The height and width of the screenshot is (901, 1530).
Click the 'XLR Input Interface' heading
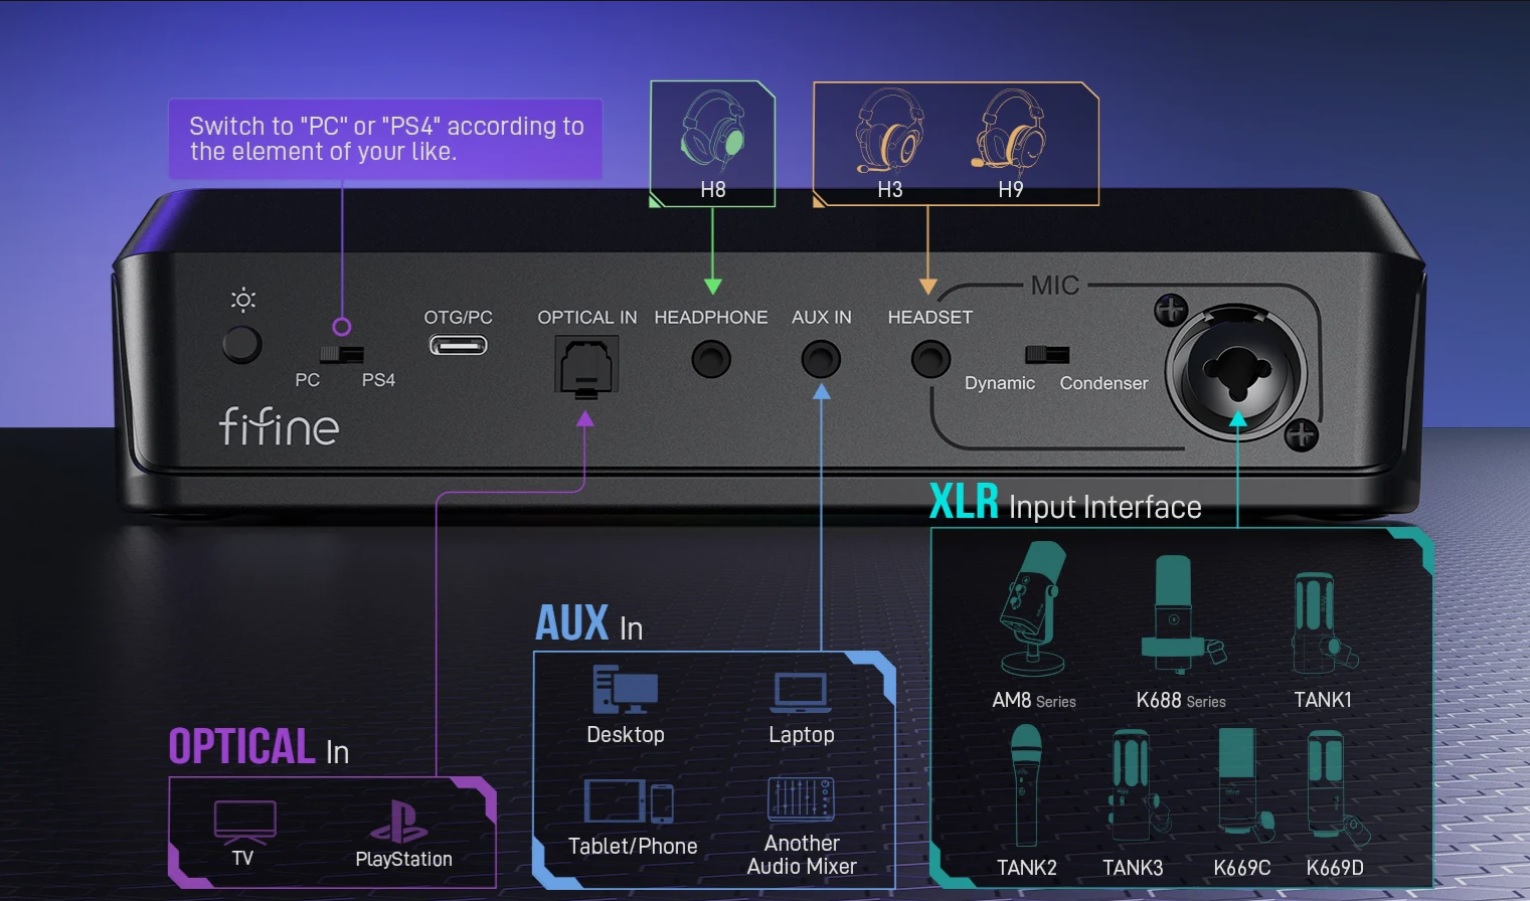click(x=1065, y=503)
